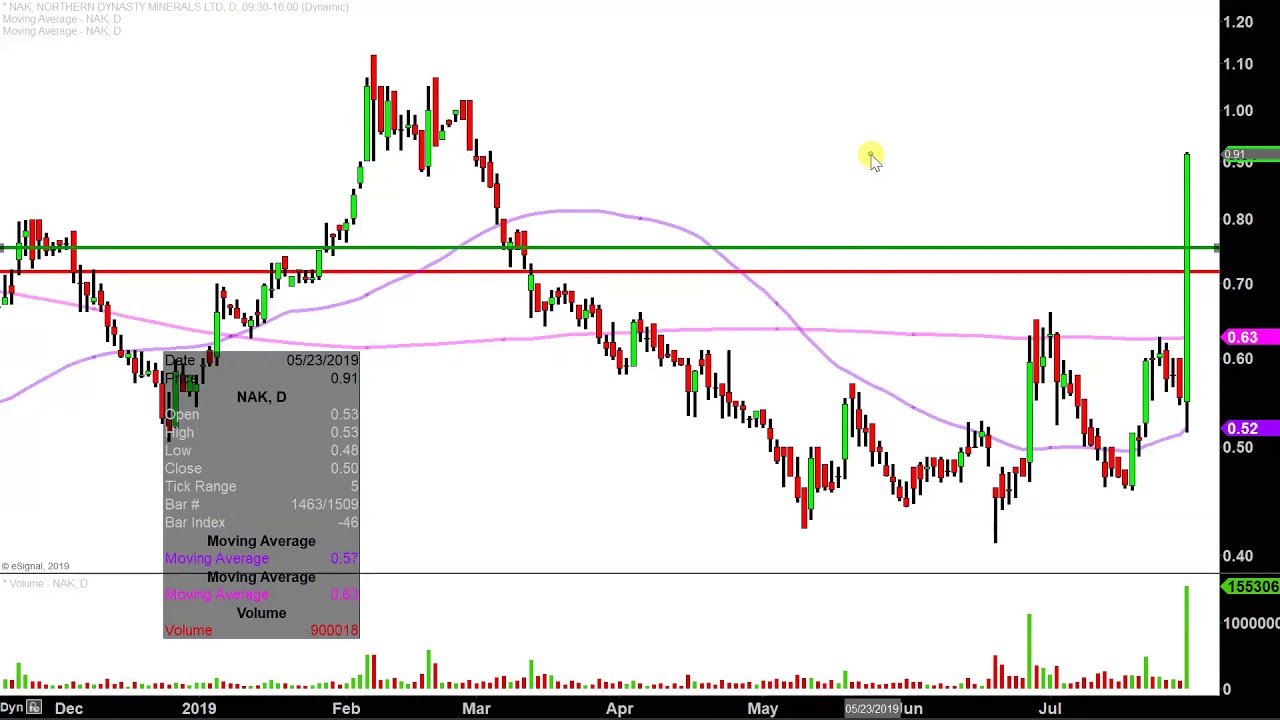This screenshot has width=1280, height=720.
Task: Click the 0.40 price scale label
Action: (1238, 557)
